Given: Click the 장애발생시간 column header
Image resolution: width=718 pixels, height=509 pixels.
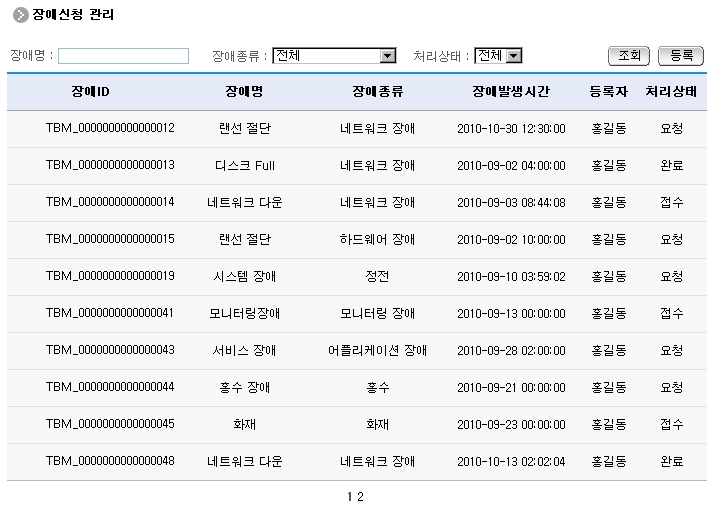Looking at the screenshot, I should coord(510,92).
